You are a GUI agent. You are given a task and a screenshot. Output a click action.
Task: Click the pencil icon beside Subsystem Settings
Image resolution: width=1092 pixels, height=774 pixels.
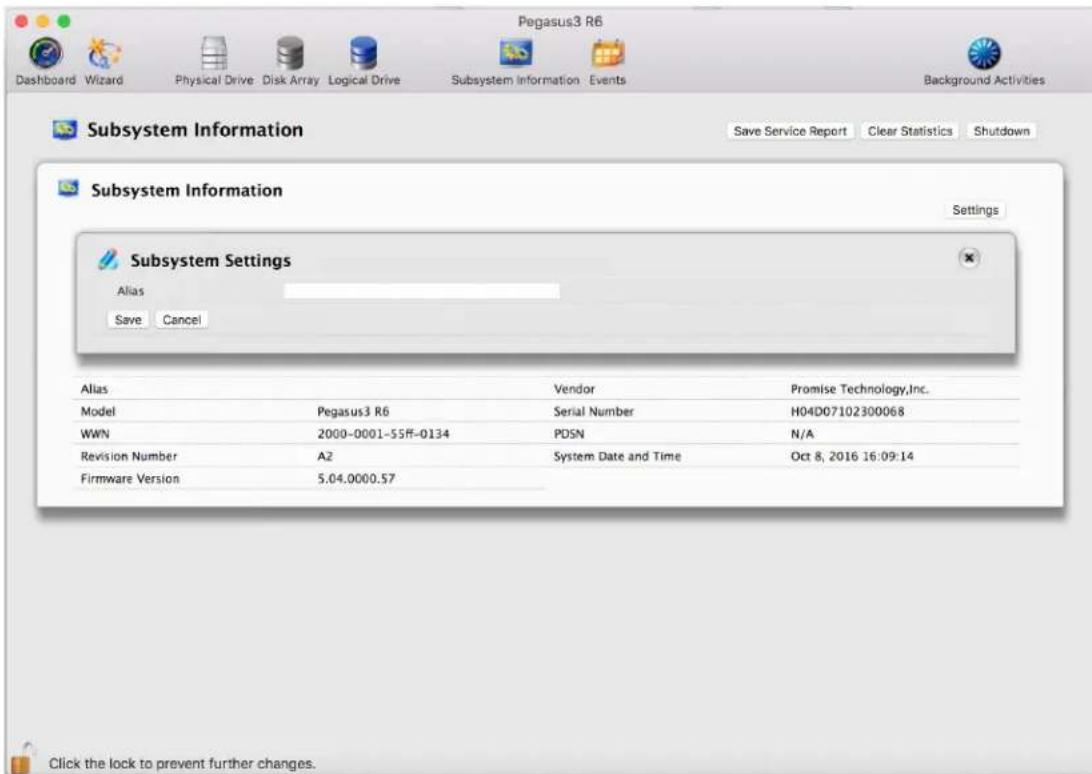pyautogui.click(x=108, y=259)
